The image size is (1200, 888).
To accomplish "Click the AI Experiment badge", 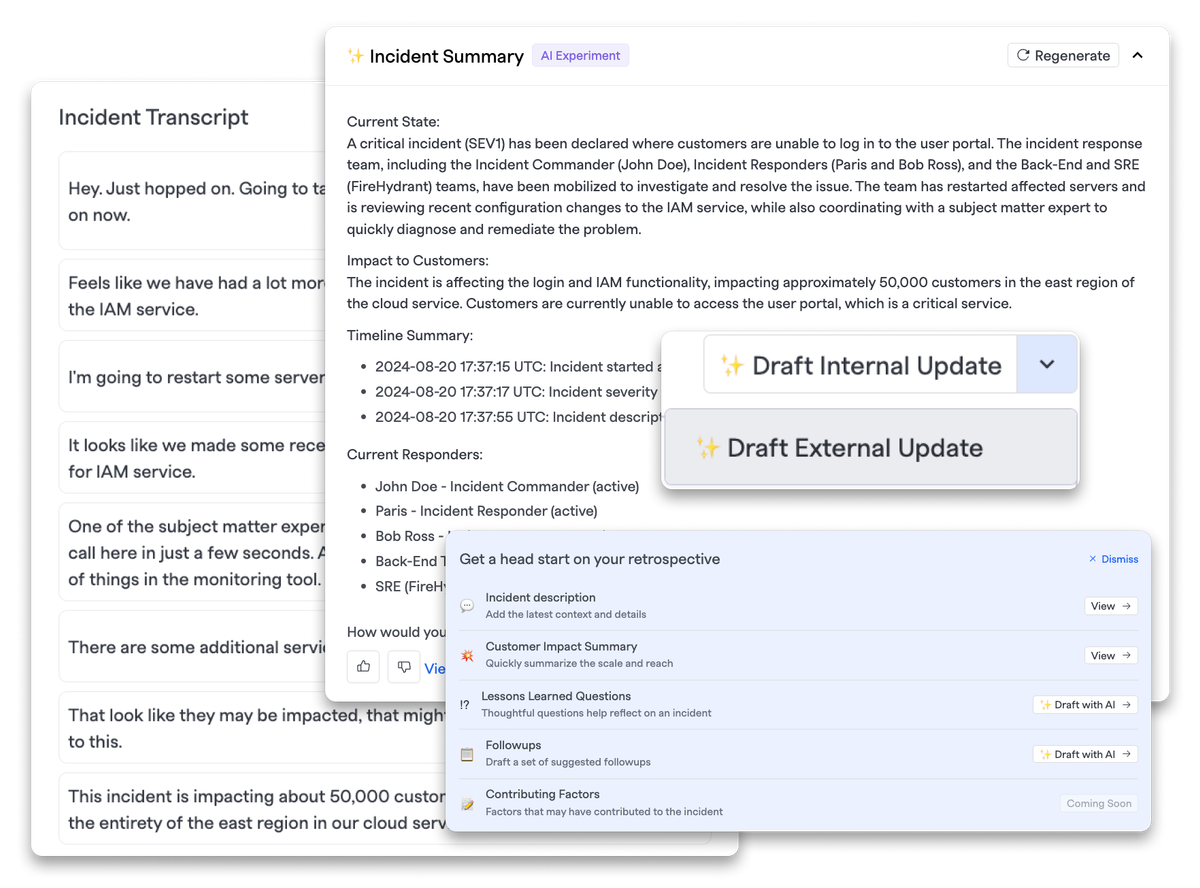I will pos(580,56).
